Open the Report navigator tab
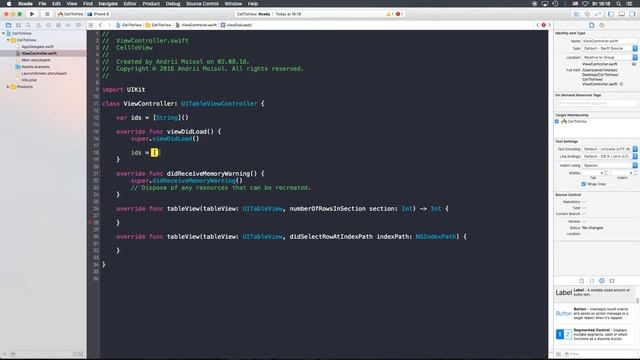Screen dimensions: 640x360 78,25
